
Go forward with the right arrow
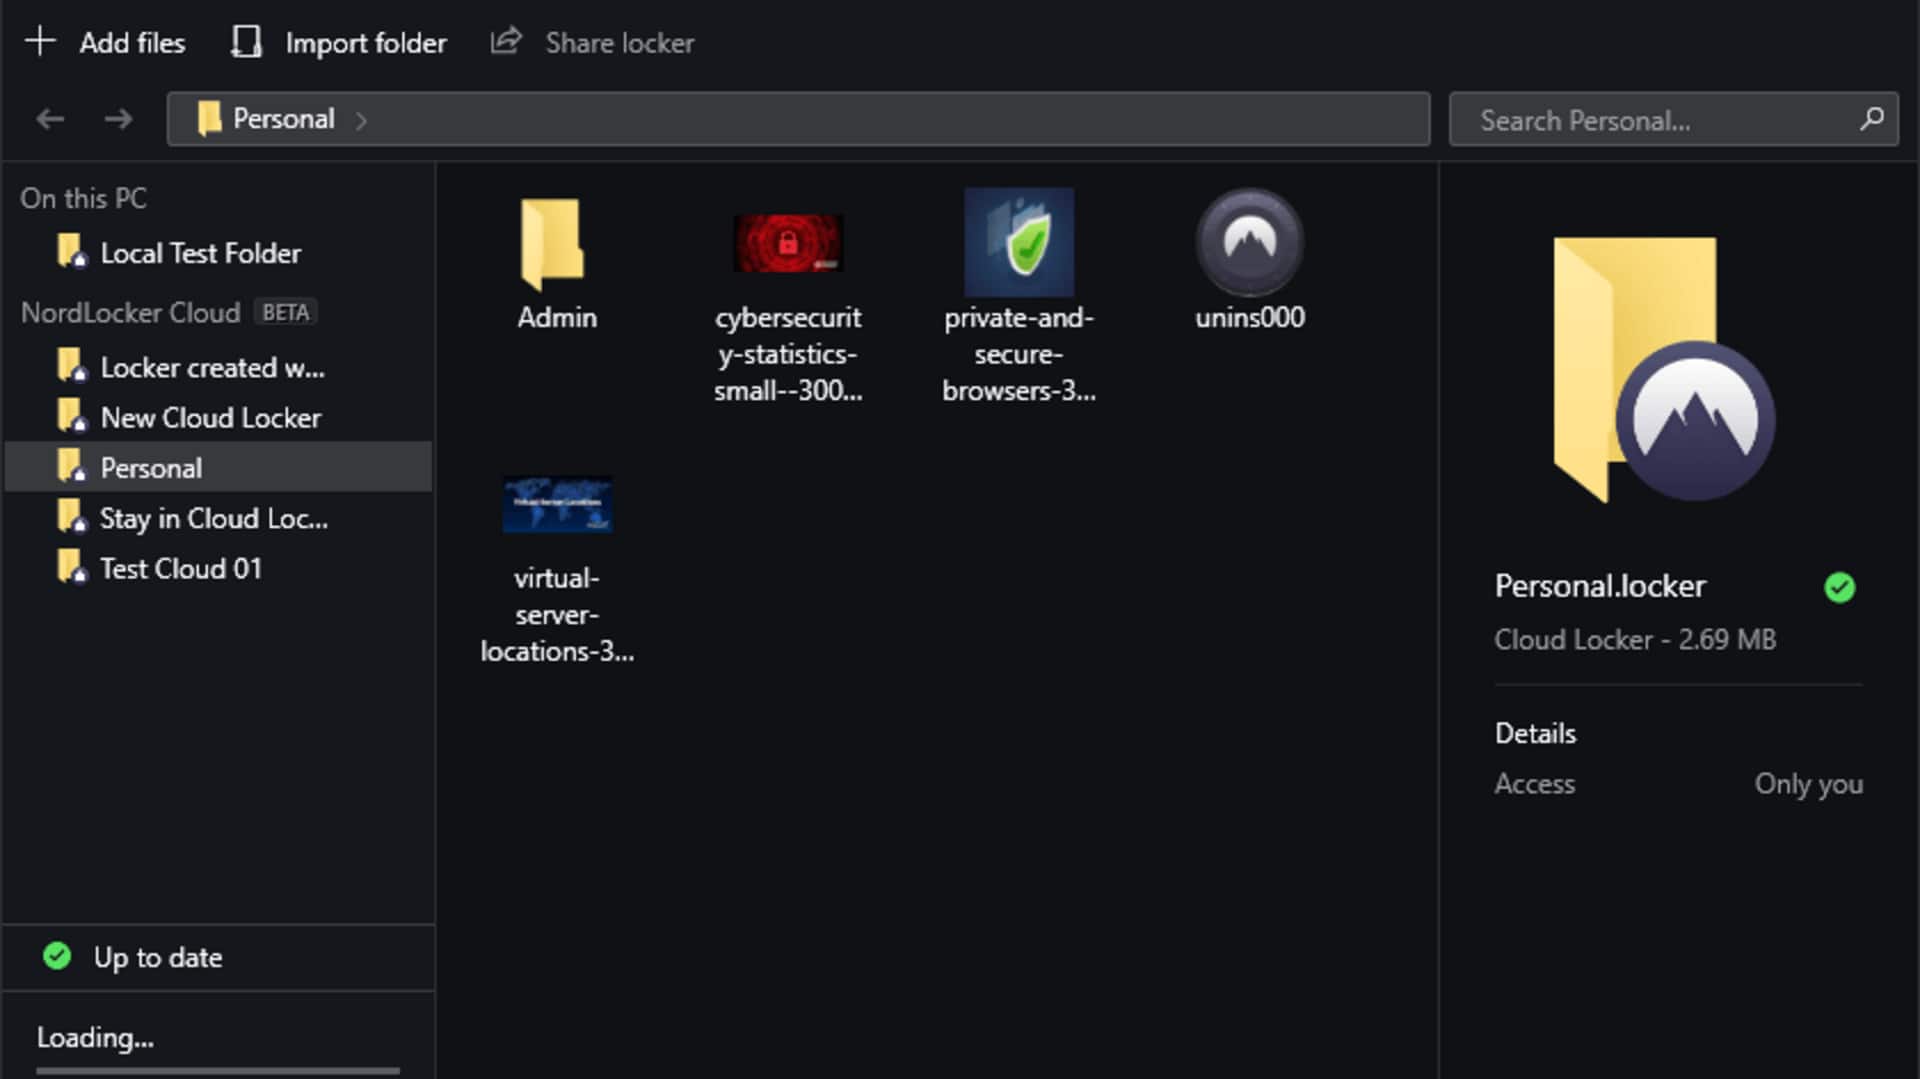pyautogui.click(x=118, y=120)
